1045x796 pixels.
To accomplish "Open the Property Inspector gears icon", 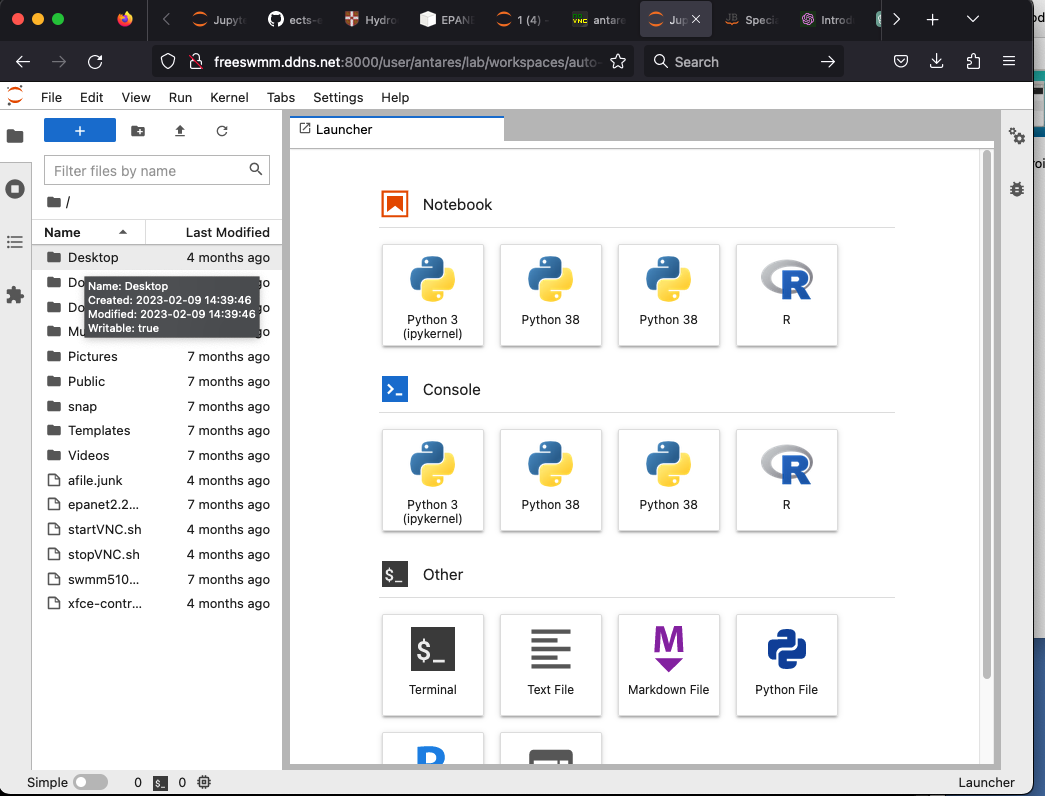I will click(x=1017, y=136).
